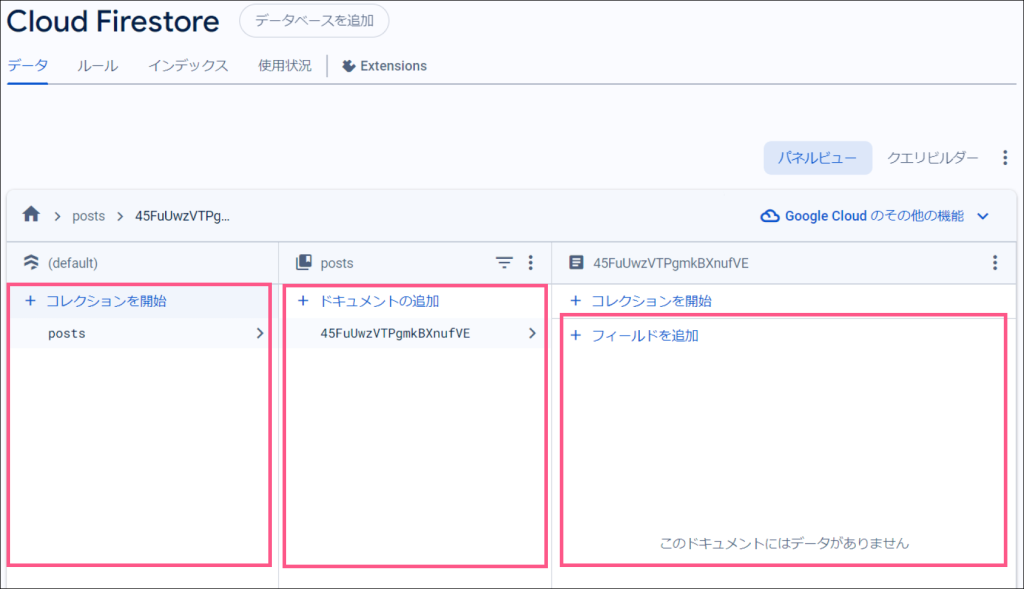Click 45FuUwzVTPg... in the breadcrumb
The image size is (1024, 589).
182,216
